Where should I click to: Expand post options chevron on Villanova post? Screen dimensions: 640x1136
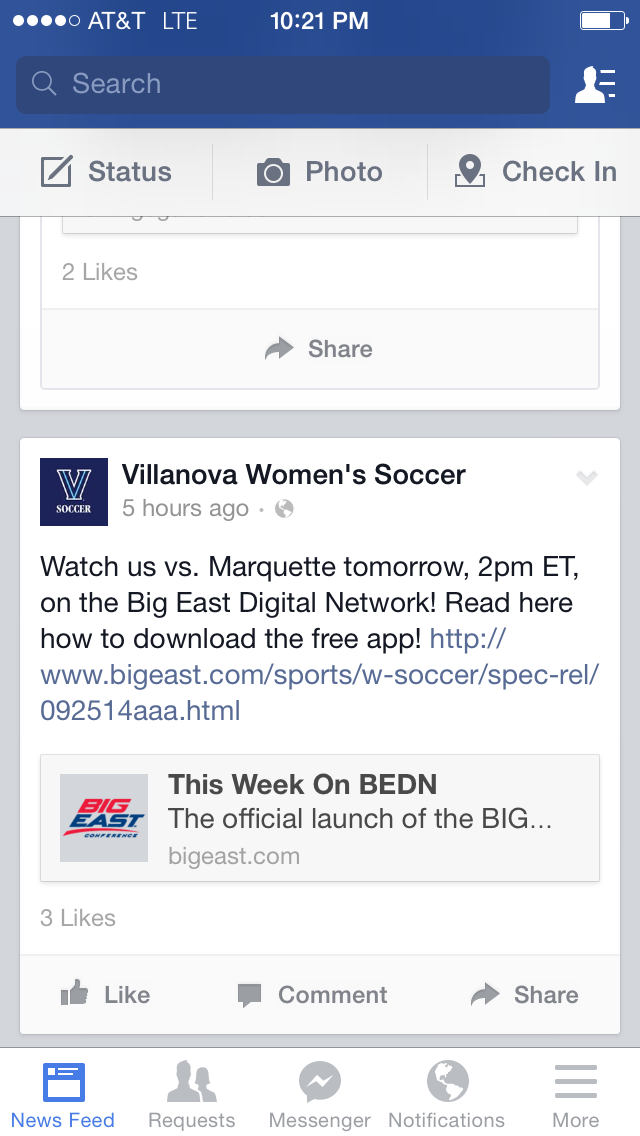[586, 478]
